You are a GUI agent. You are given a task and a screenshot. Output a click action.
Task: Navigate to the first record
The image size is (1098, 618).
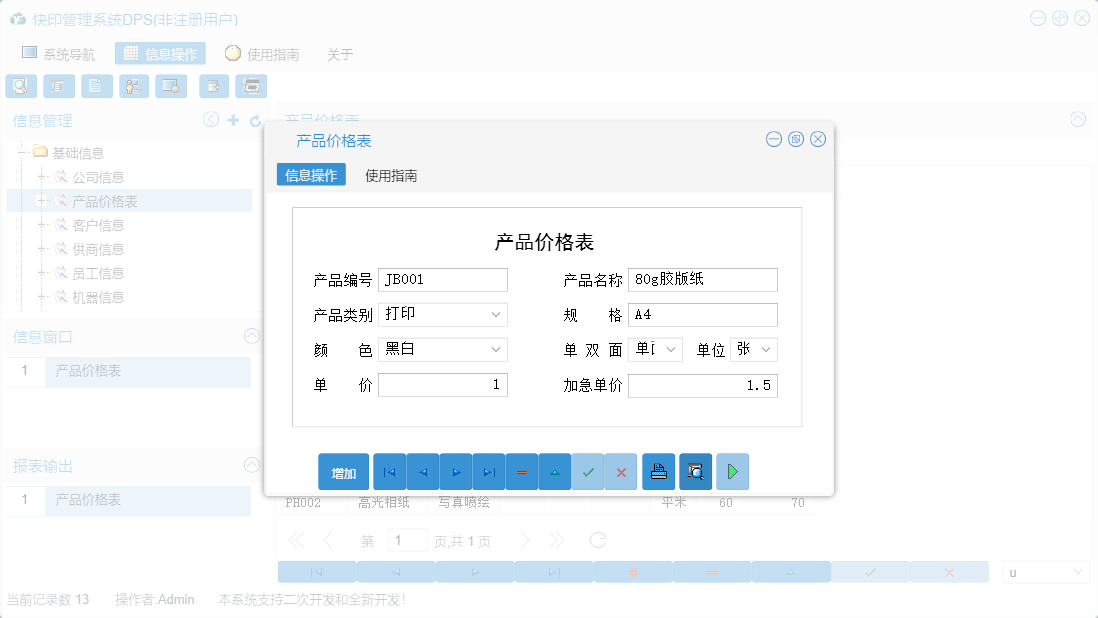388,471
